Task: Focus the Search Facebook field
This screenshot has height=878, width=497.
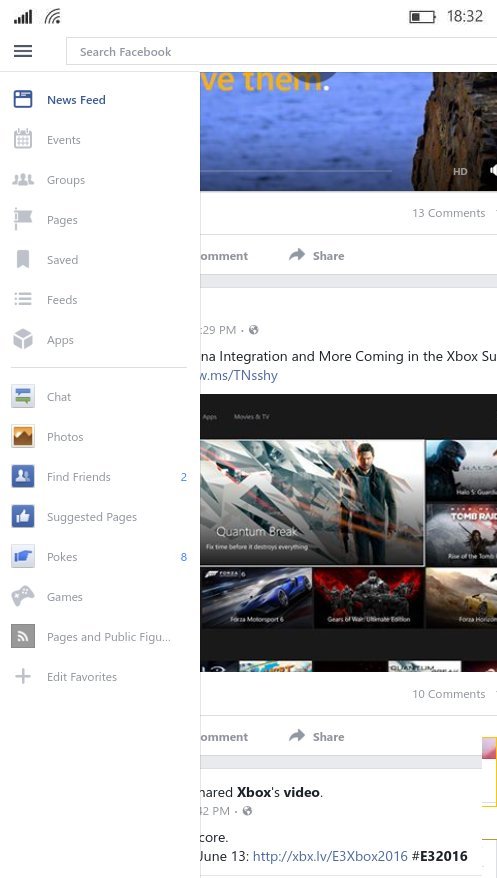Action: [282, 52]
